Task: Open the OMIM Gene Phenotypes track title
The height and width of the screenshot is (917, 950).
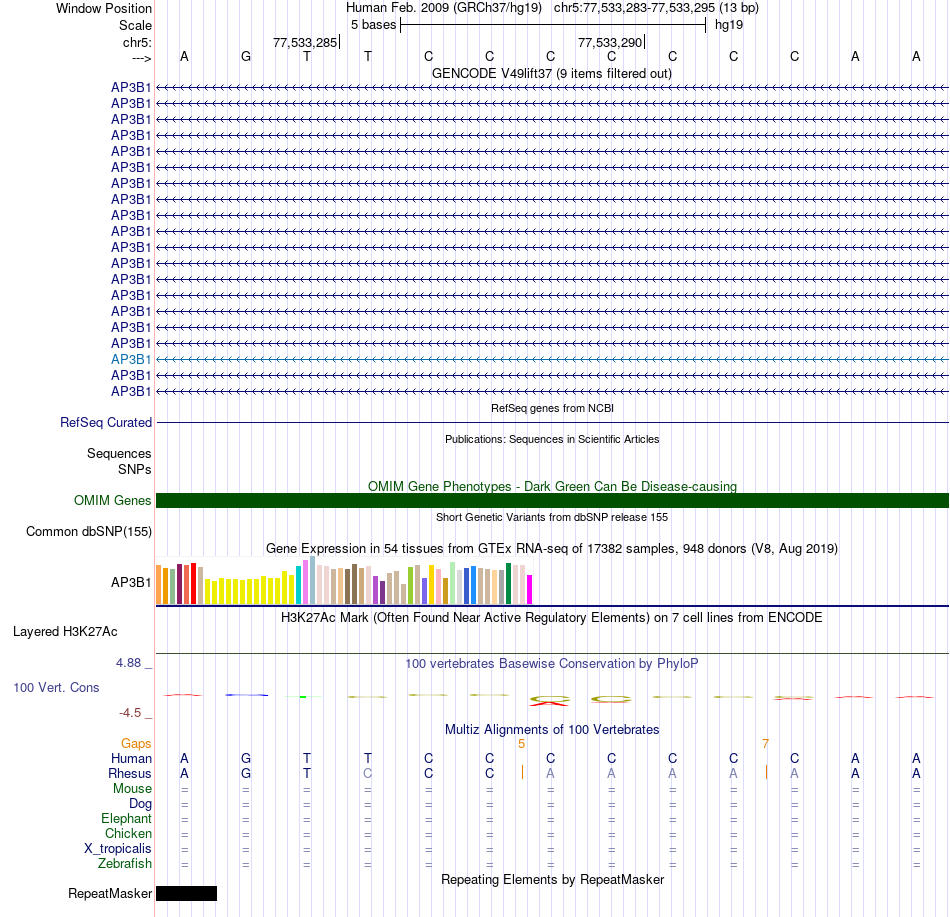Action: (x=552, y=486)
